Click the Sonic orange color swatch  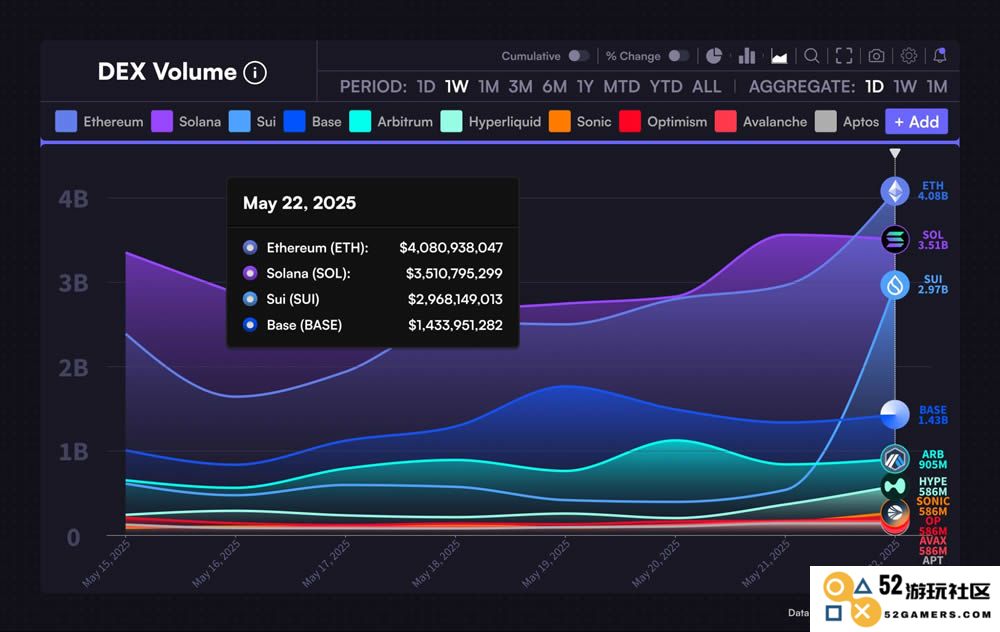coord(559,122)
